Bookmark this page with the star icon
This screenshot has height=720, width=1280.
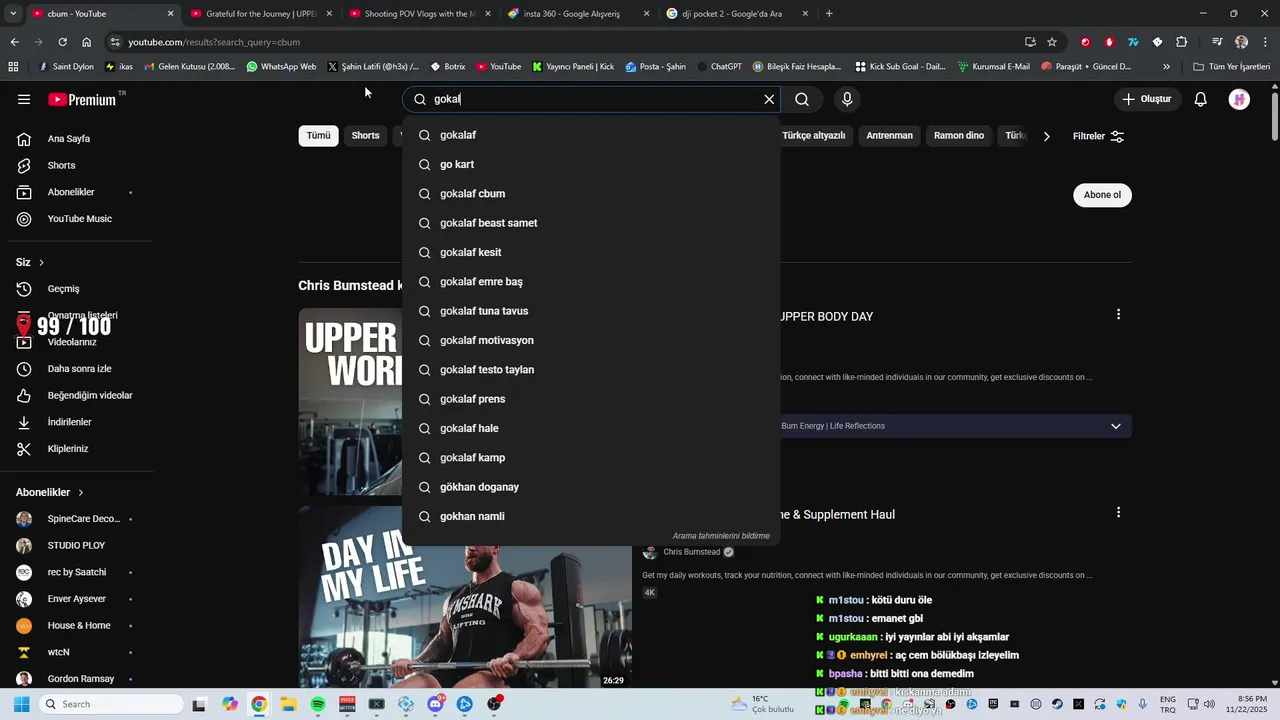(1052, 42)
